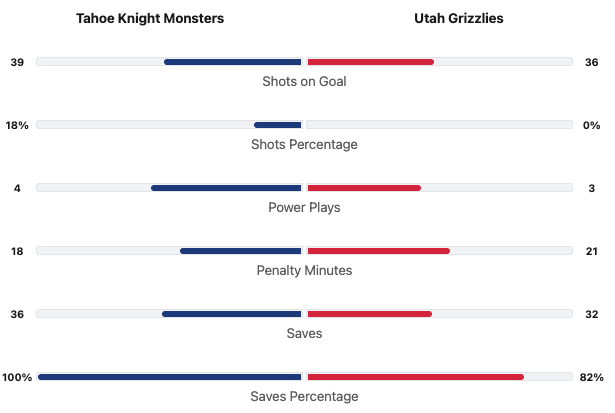Click the blue Saves Percentage bar

click(x=170, y=377)
